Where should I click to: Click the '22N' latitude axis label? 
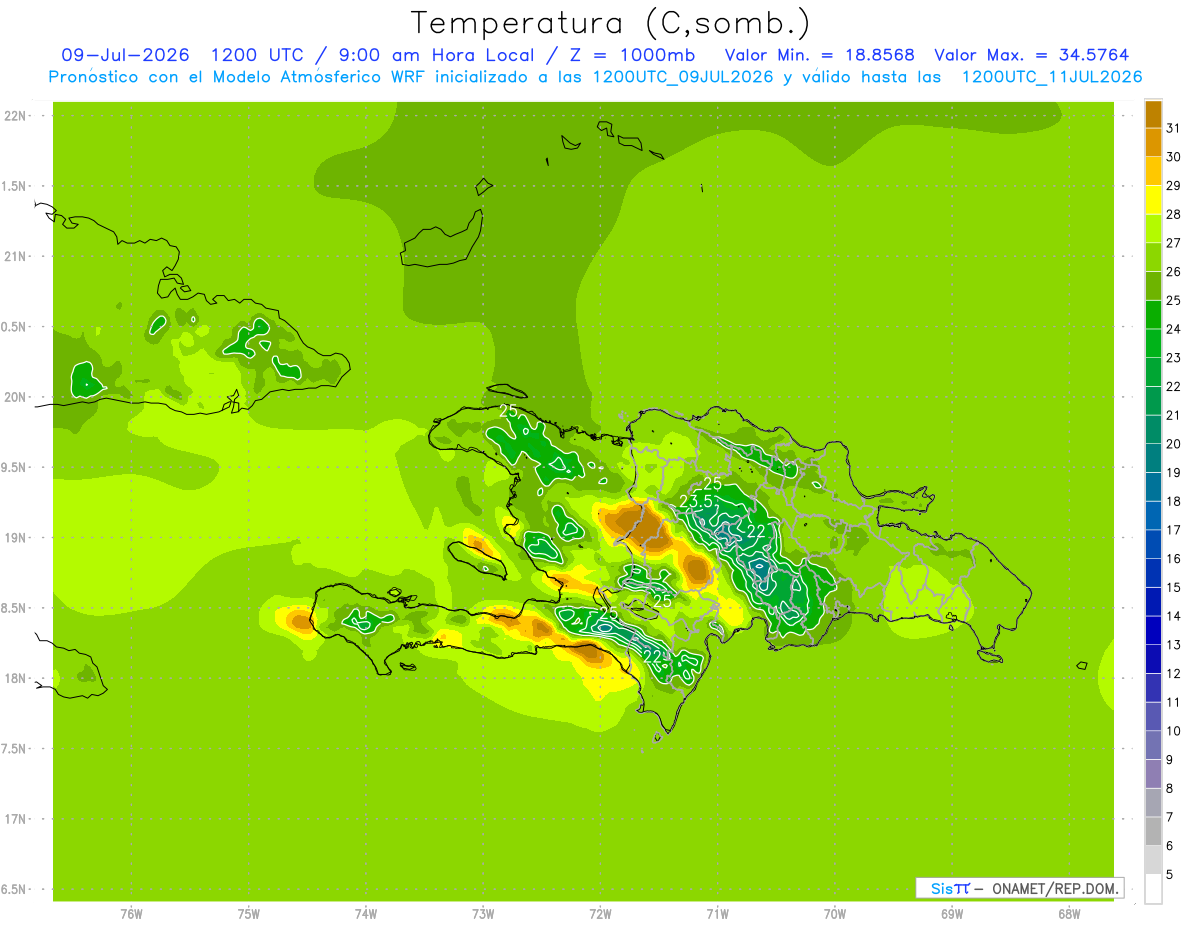coord(14,116)
